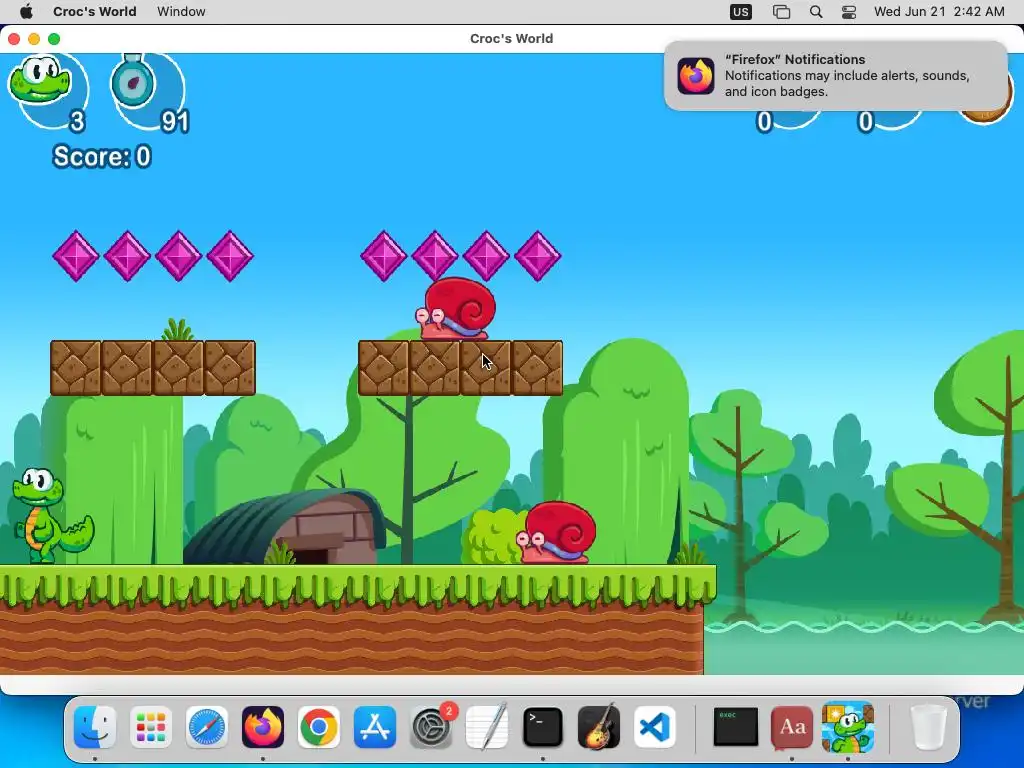Close the Croc's World window
The image size is (1024, 768).
(13, 39)
